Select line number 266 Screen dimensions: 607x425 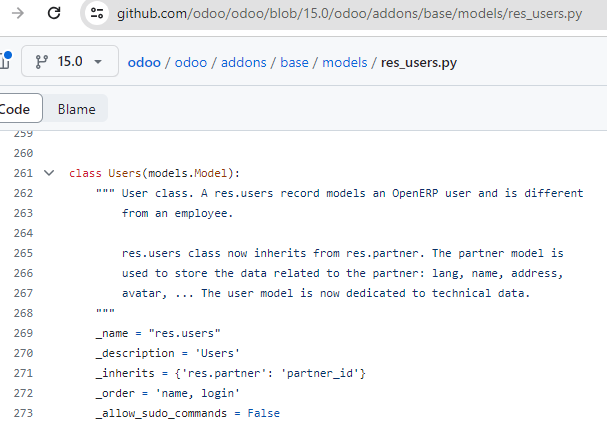pos(23,273)
